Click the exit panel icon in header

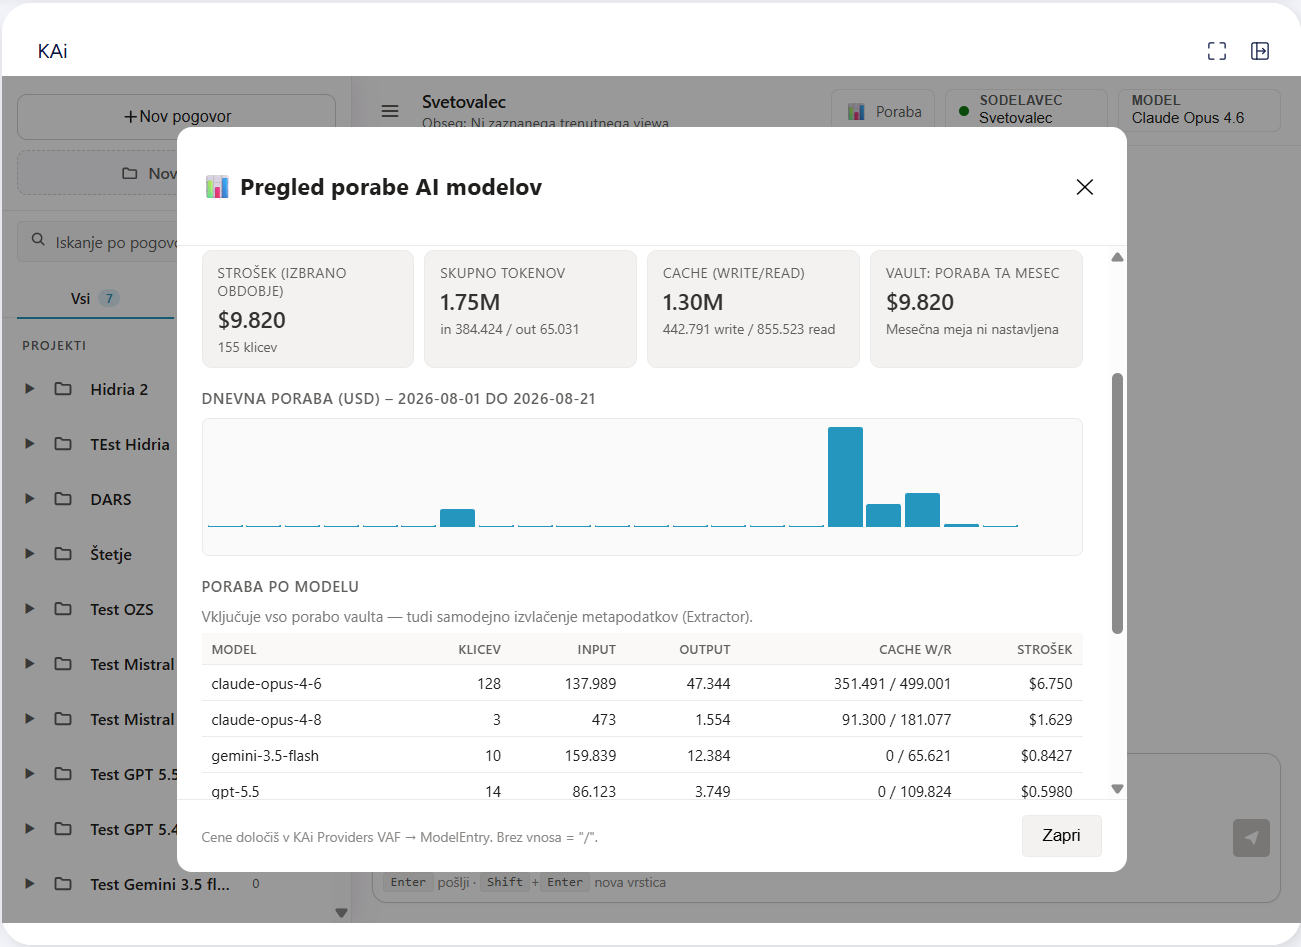[1260, 51]
